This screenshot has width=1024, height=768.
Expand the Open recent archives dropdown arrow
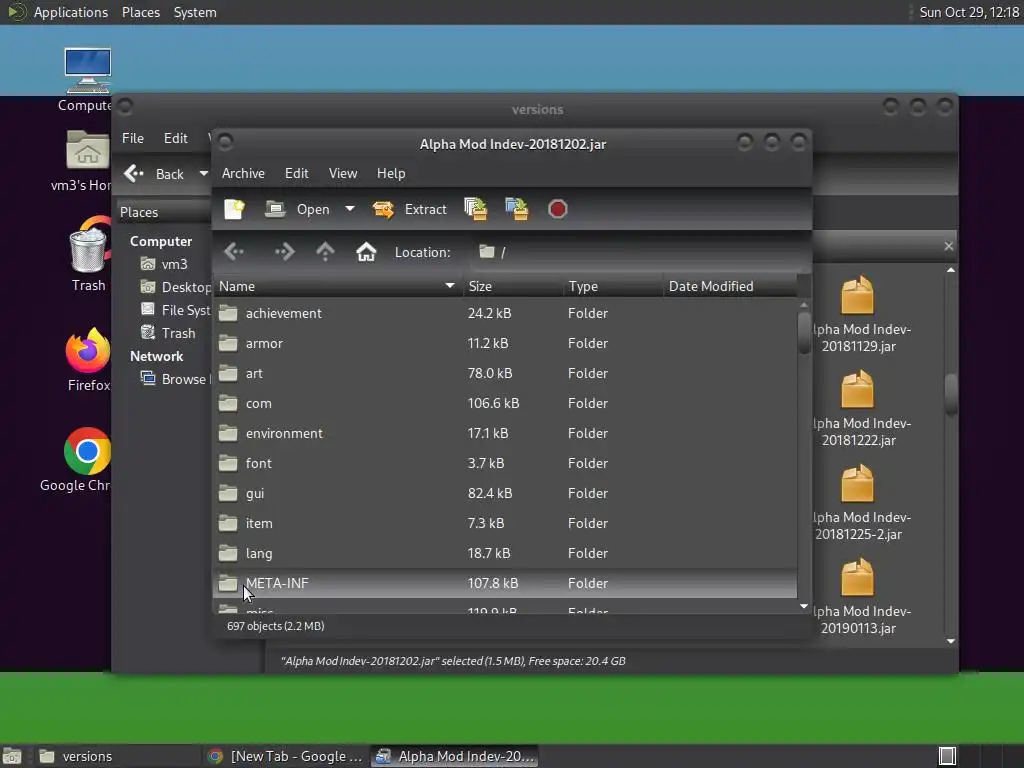(350, 209)
